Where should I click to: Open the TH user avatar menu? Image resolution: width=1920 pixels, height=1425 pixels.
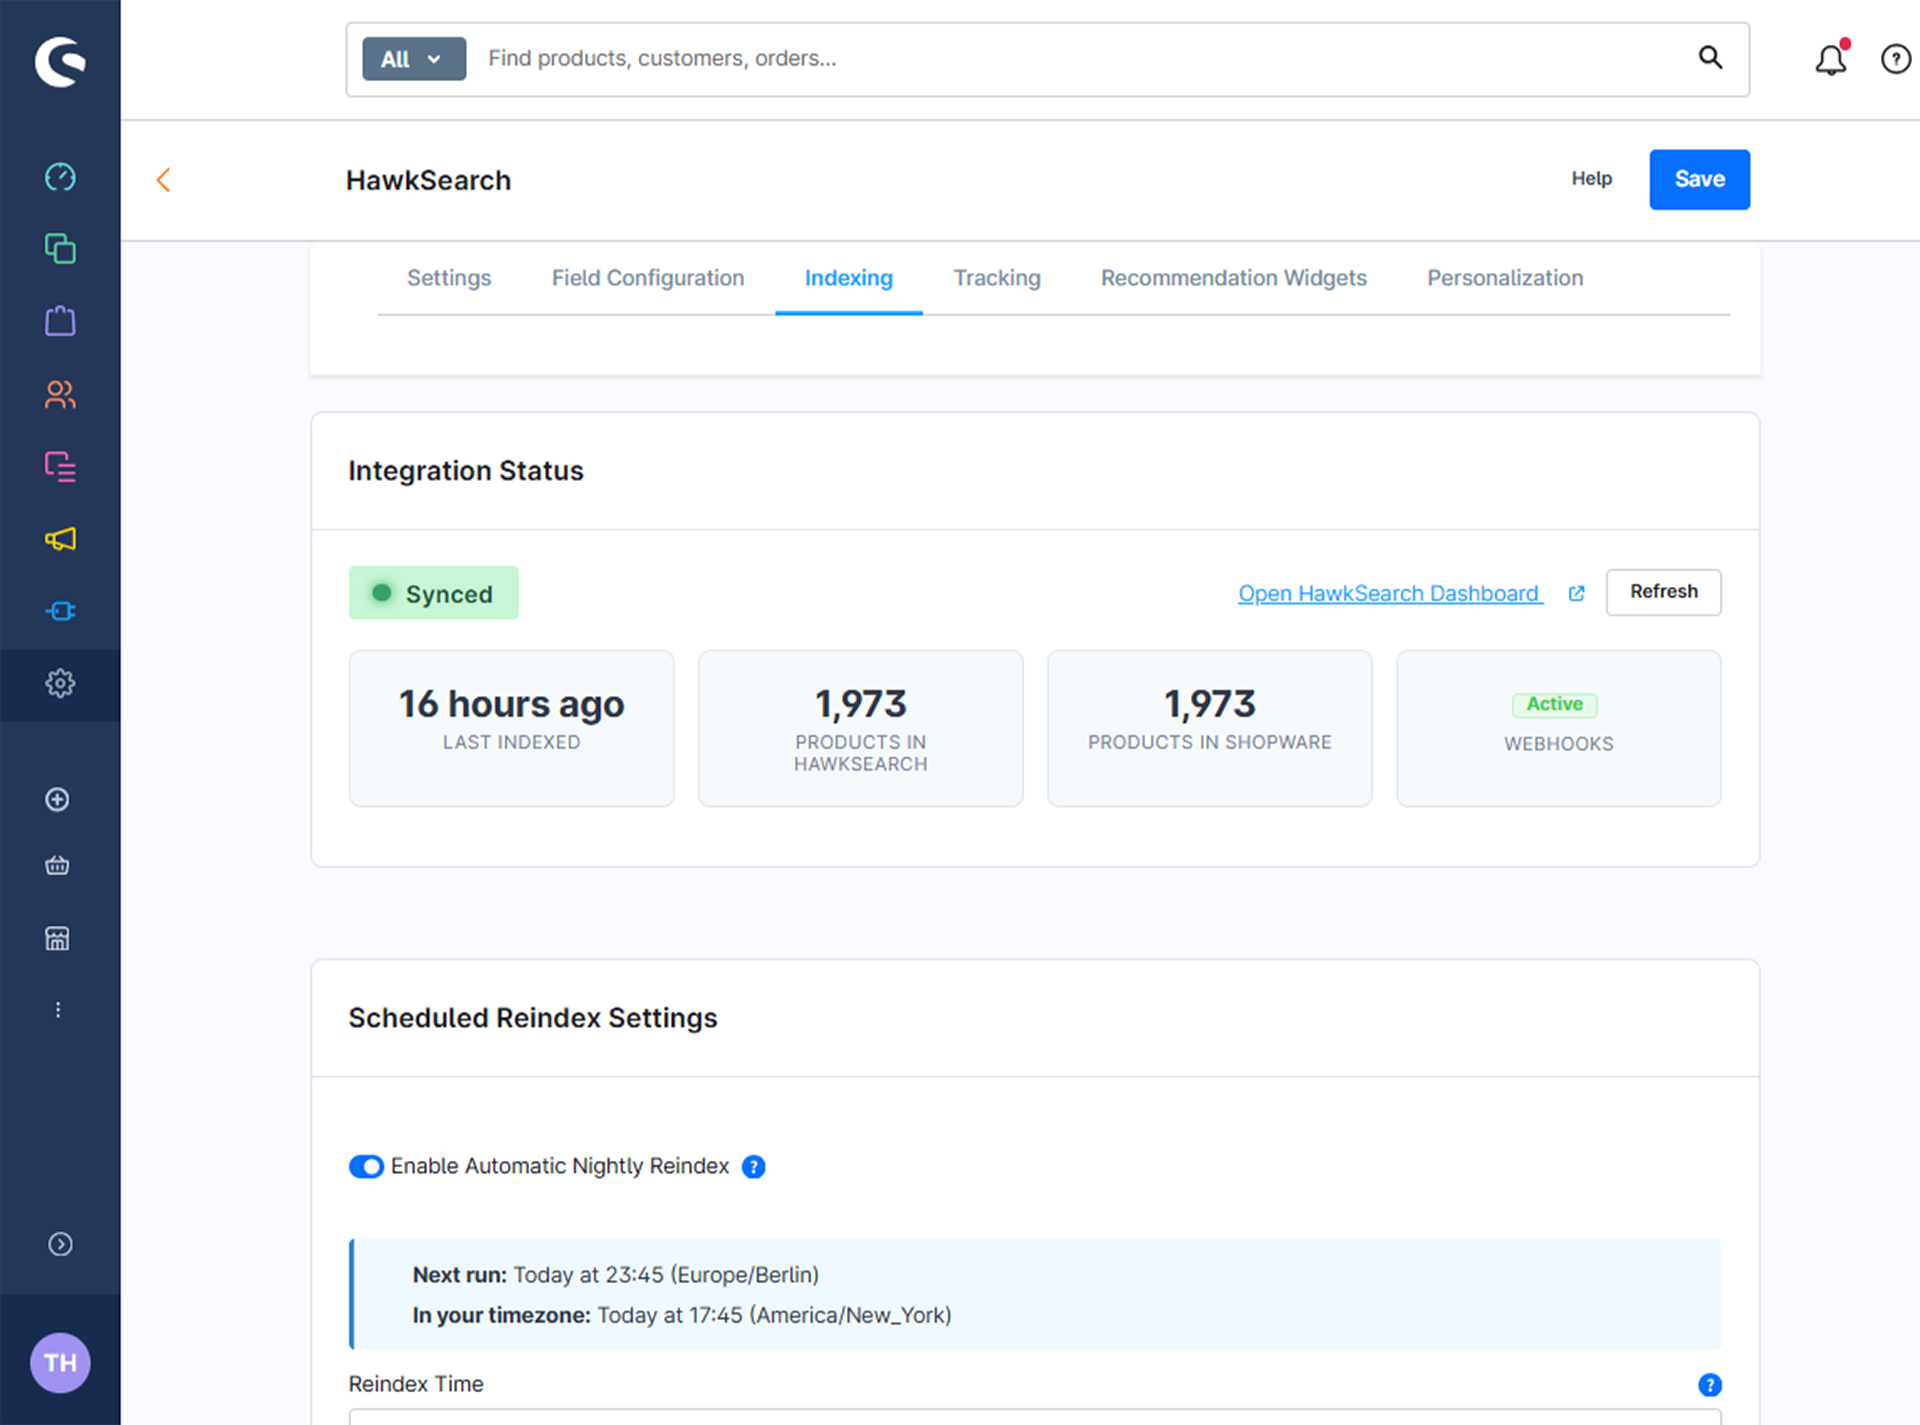[60, 1363]
